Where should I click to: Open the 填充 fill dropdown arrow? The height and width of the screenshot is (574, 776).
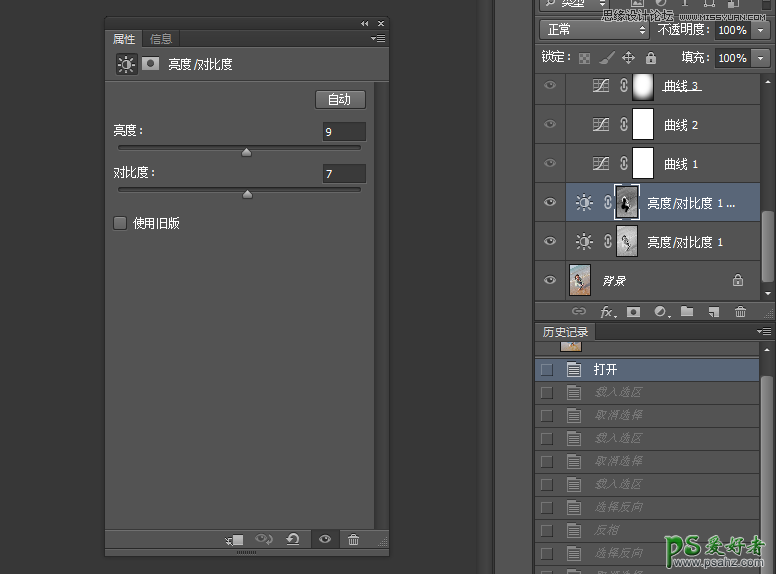coord(761,58)
